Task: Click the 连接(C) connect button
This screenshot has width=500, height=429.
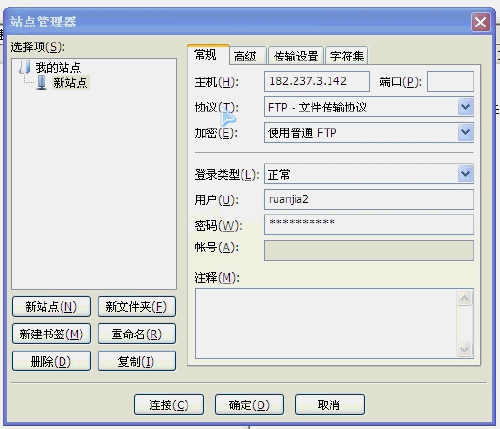Action: pos(169,405)
